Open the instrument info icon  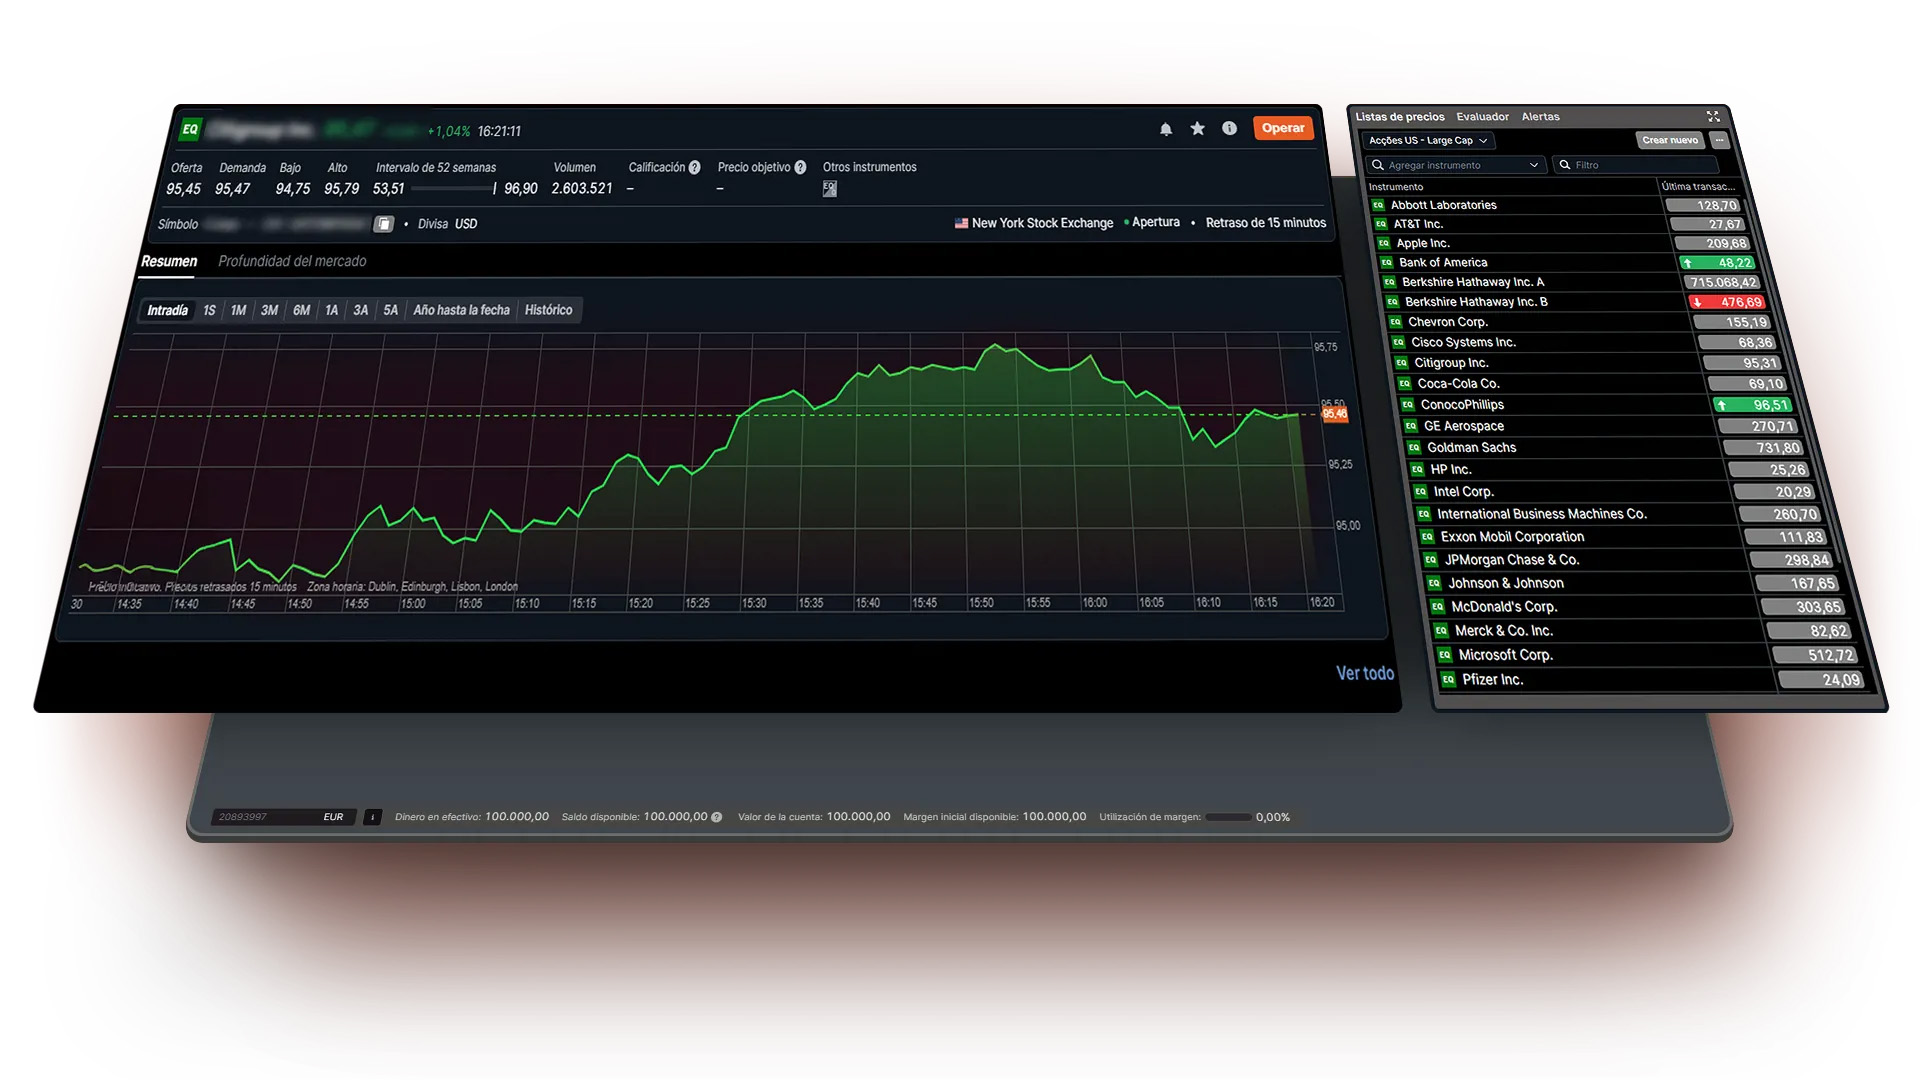coord(1229,128)
